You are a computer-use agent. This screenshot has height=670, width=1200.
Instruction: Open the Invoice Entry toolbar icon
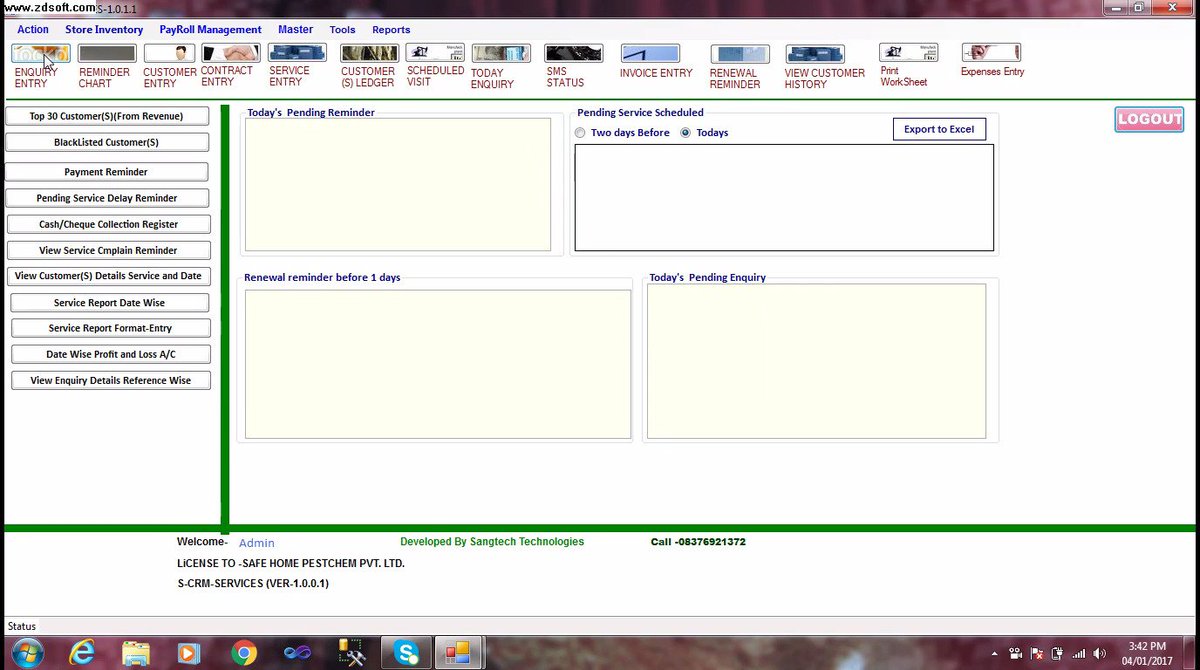tap(650, 54)
